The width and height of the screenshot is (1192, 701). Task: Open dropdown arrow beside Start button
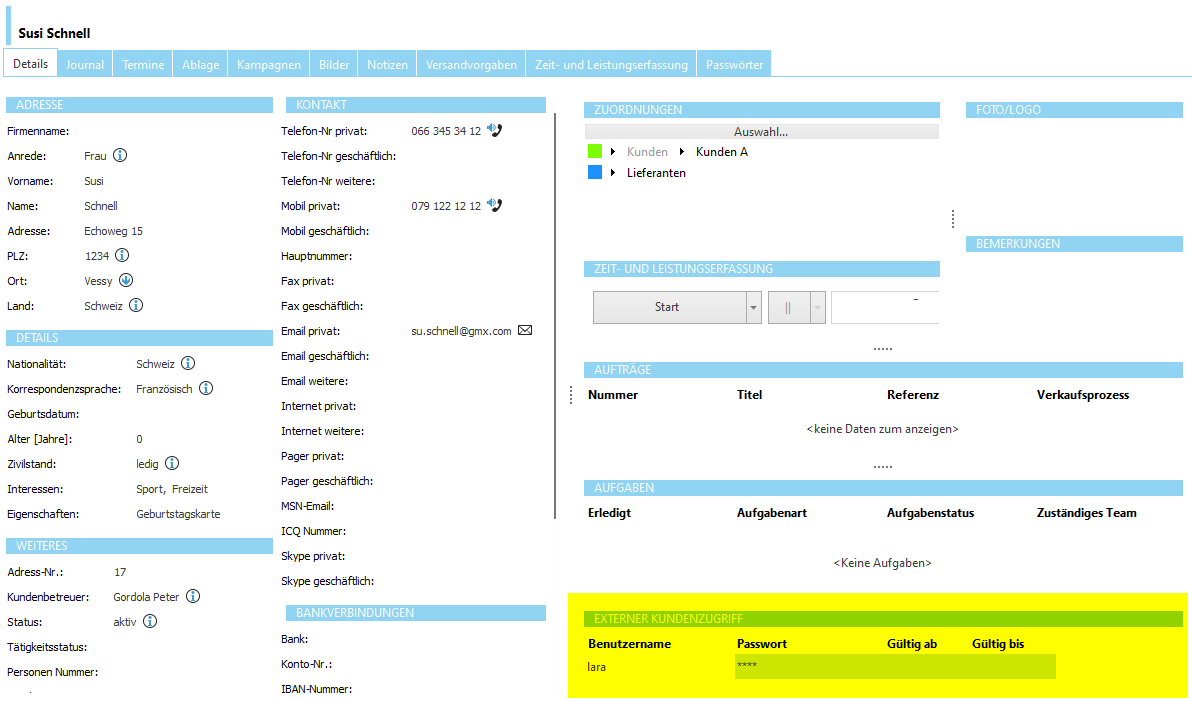754,308
